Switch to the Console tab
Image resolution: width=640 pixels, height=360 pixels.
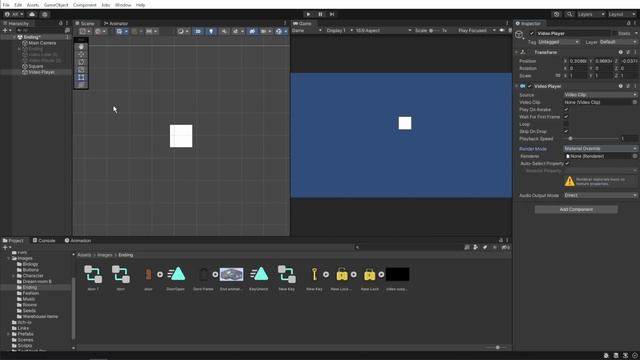pos(44,240)
